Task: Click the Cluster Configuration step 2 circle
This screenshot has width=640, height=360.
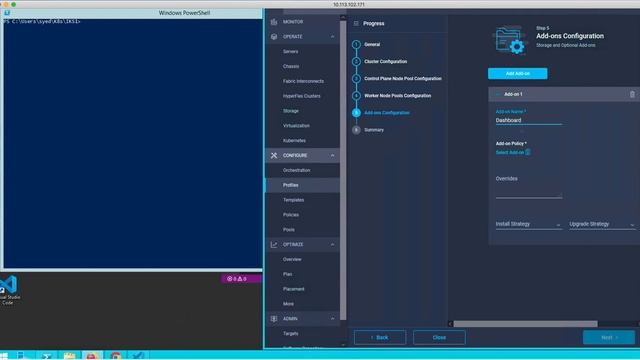Action: 356,62
